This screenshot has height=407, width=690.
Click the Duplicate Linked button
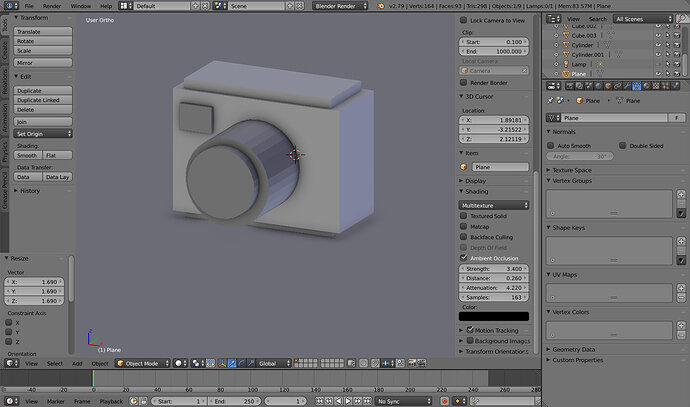(43, 100)
